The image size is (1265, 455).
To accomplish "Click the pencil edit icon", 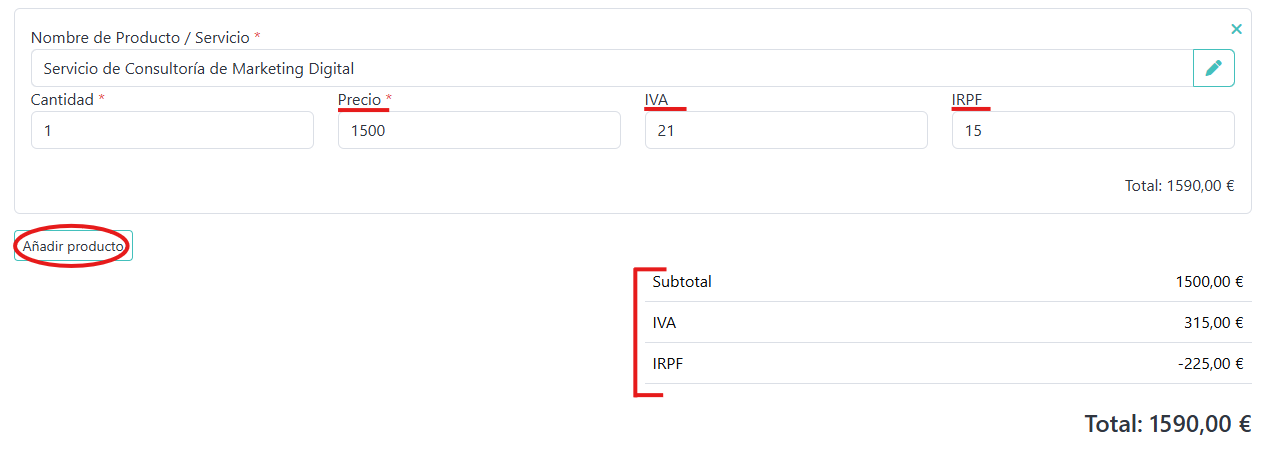I will point(1213,68).
